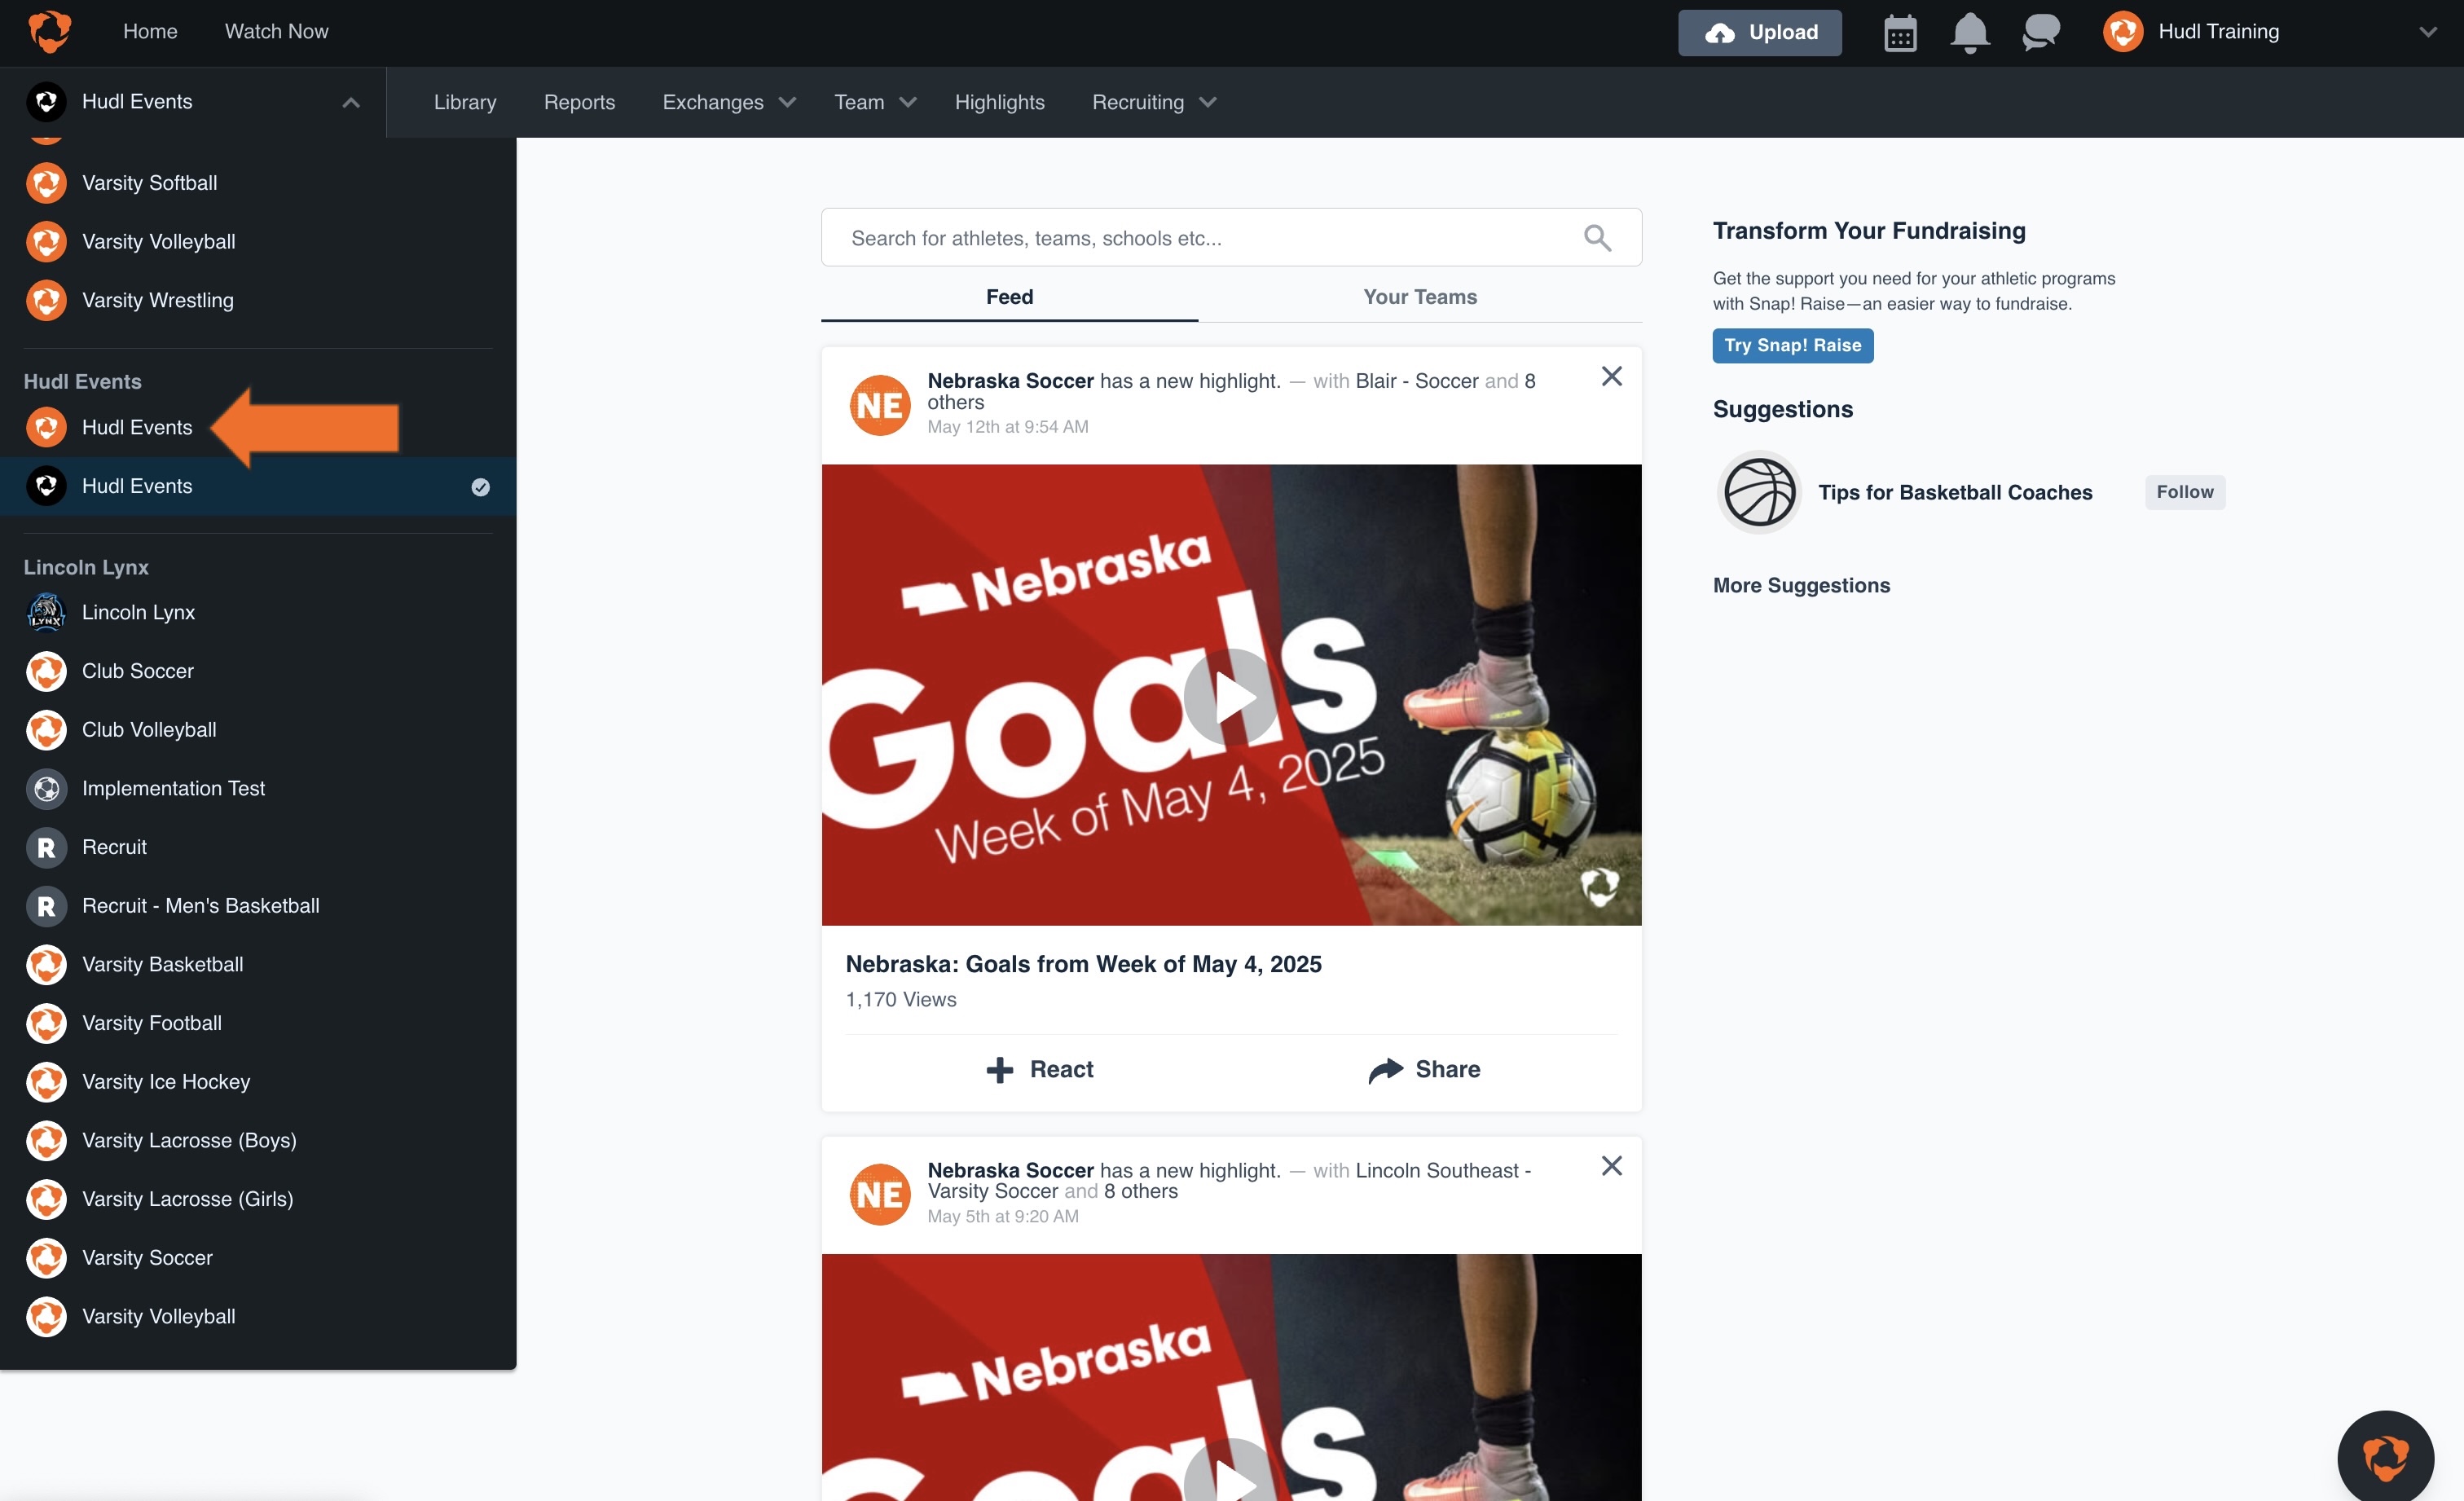Switch to the Feed tab
Image resolution: width=2464 pixels, height=1501 pixels.
click(1009, 297)
